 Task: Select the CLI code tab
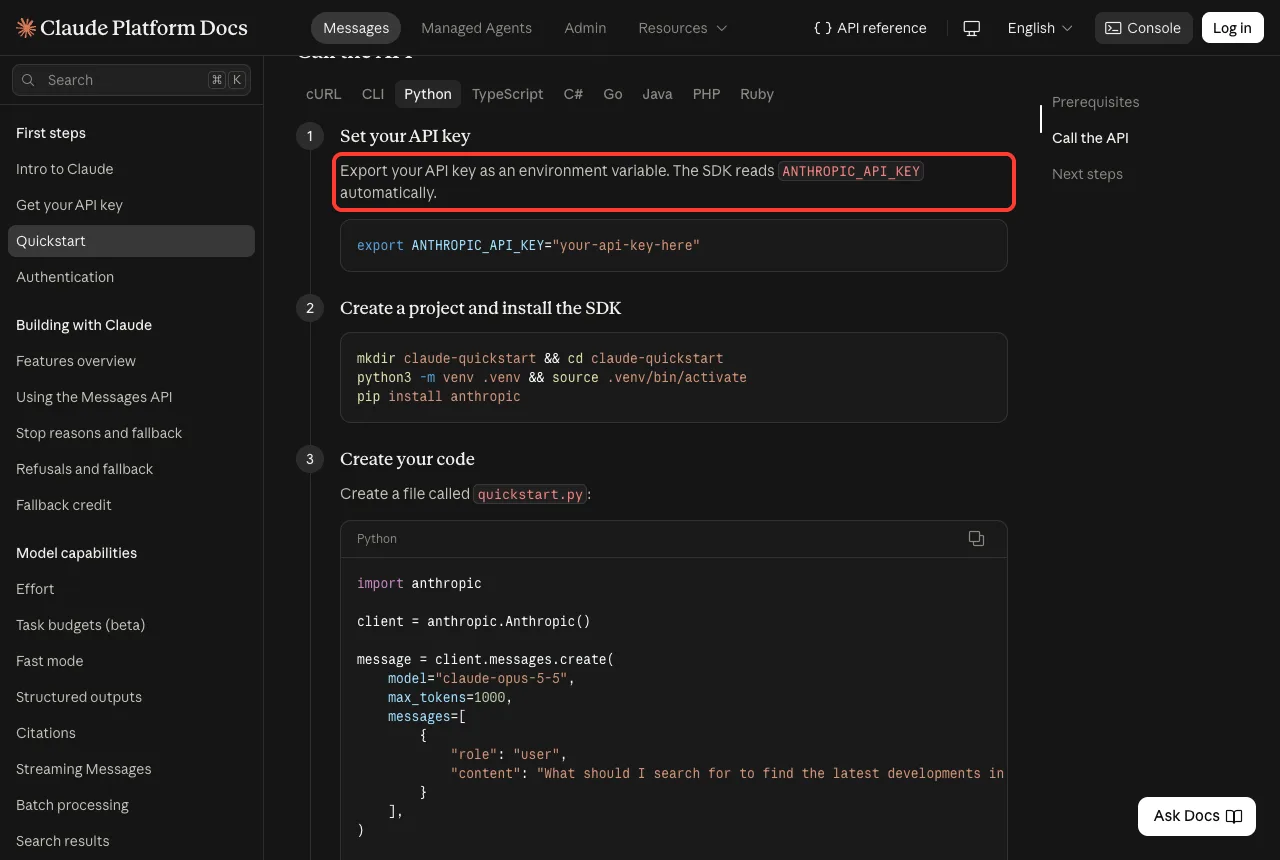[373, 94]
